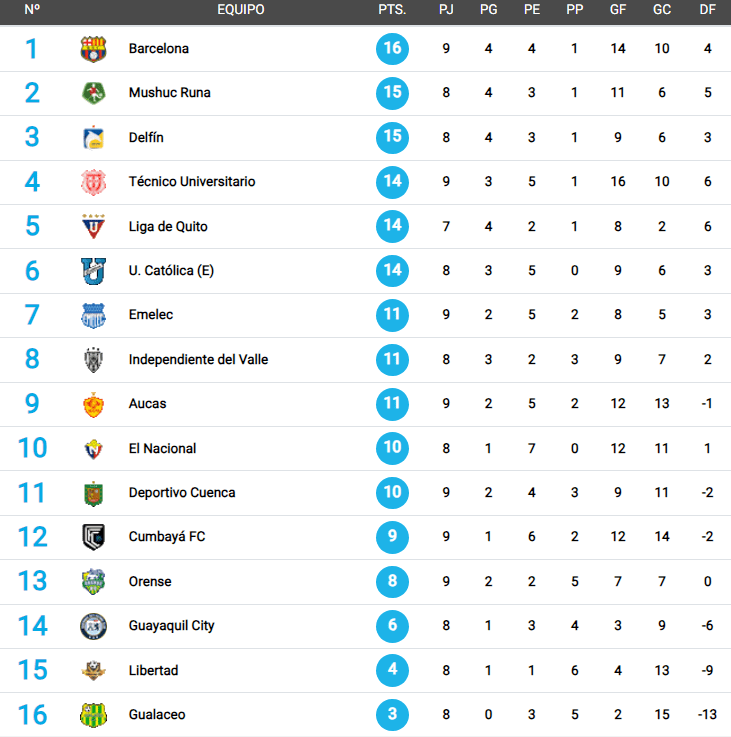
Task: Click the Independiente del Valle crest
Action: (x=94, y=360)
